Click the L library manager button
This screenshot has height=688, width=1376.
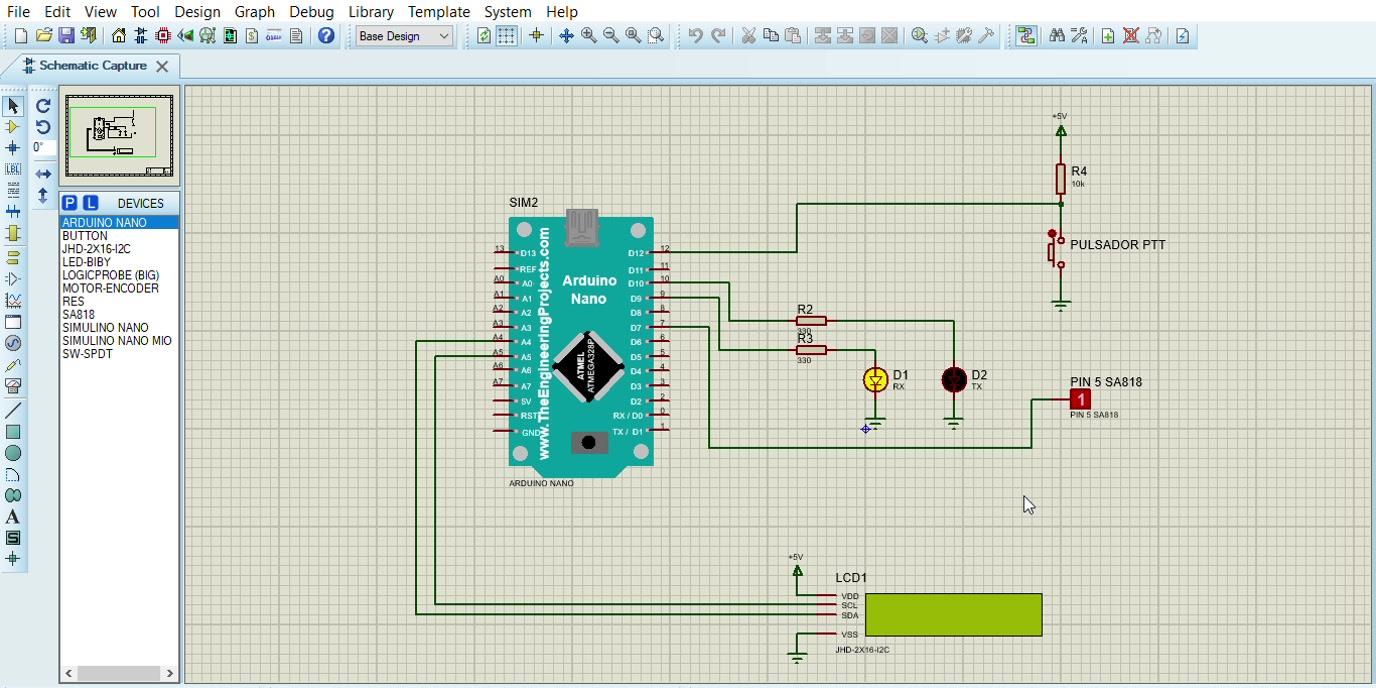(x=90, y=203)
